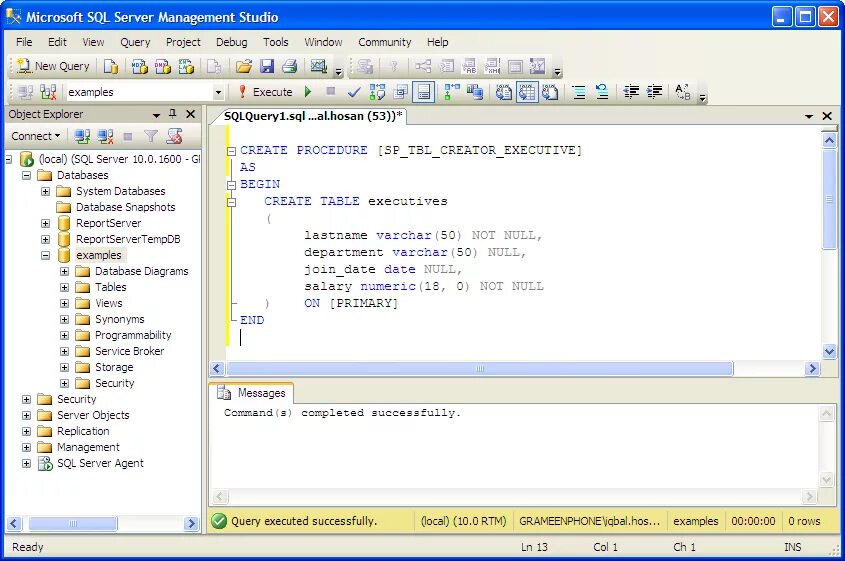
Task: Select the SQL Server Agent node
Action: click(100, 463)
